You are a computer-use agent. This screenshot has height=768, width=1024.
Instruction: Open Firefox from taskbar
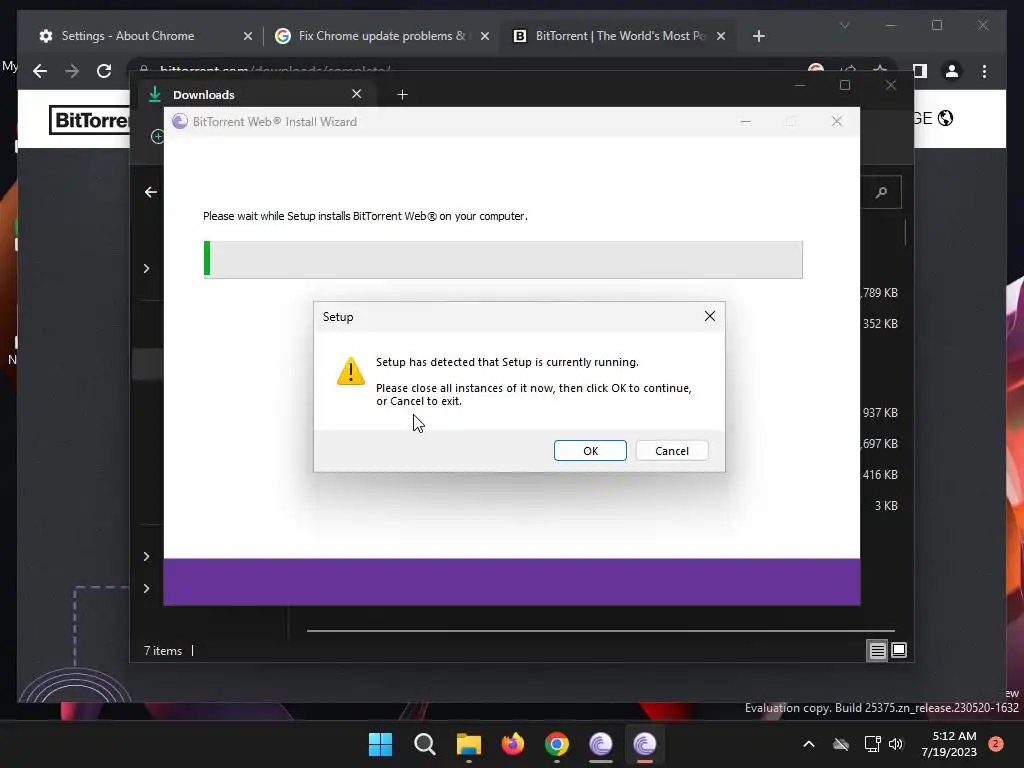tap(513, 744)
